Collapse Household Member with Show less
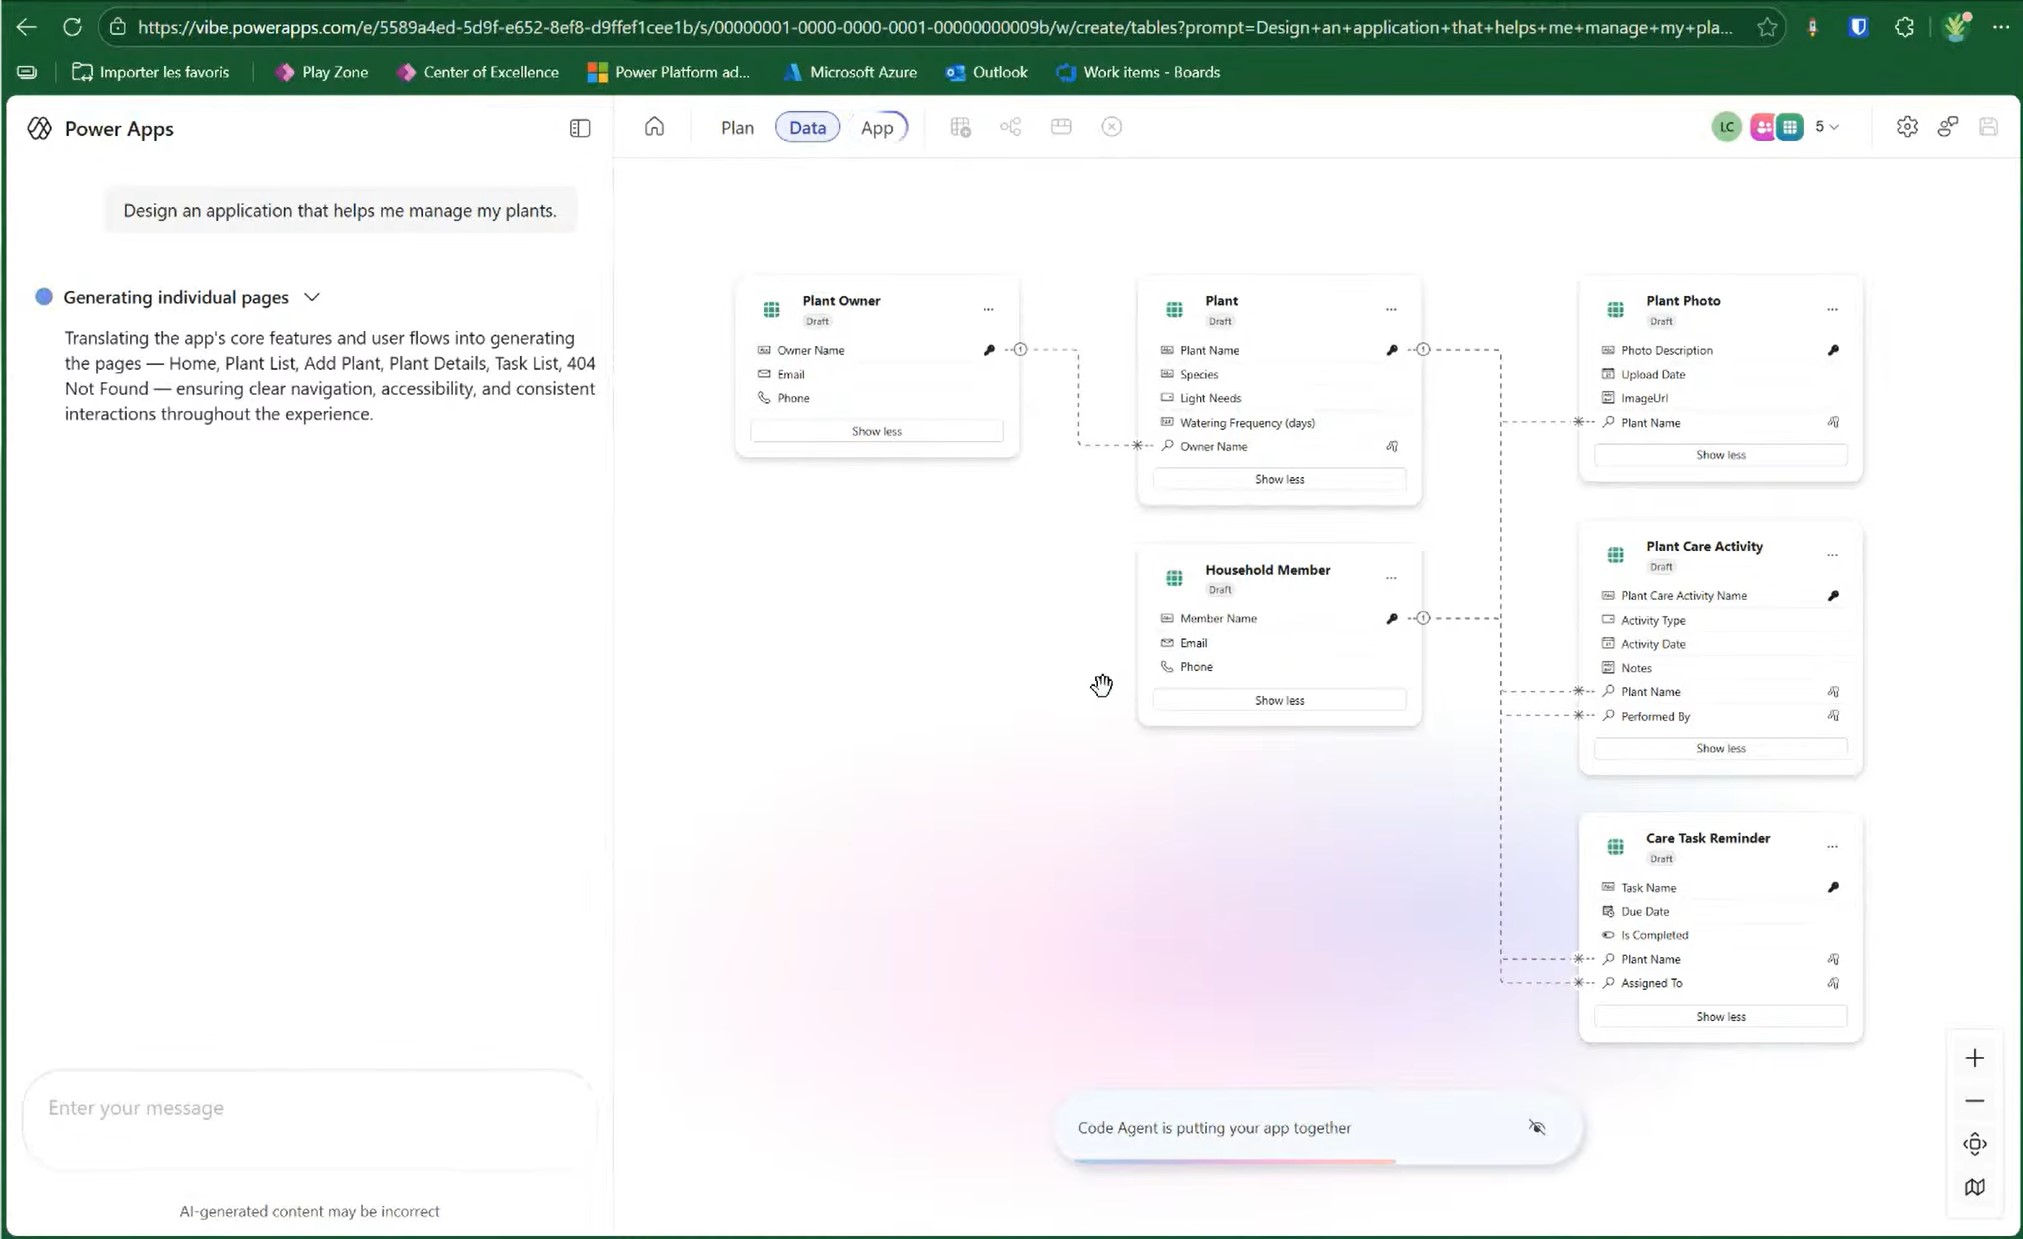Image resolution: width=2023 pixels, height=1239 pixels. pyautogui.click(x=1279, y=700)
